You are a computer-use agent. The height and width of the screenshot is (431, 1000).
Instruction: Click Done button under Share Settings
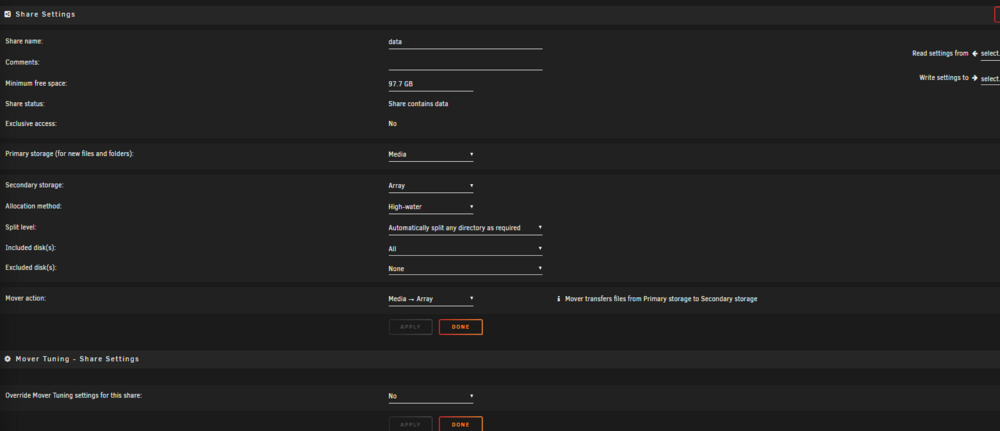(460, 327)
